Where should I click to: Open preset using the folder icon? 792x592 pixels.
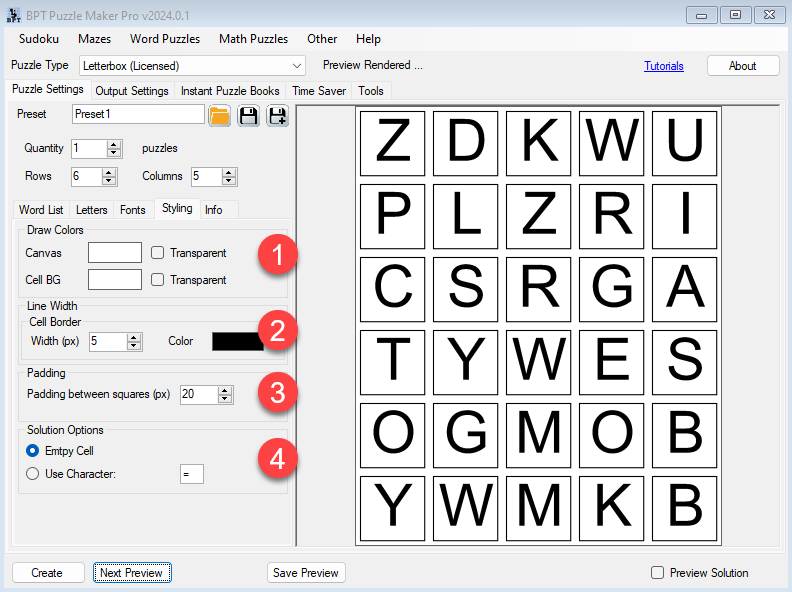coord(220,116)
